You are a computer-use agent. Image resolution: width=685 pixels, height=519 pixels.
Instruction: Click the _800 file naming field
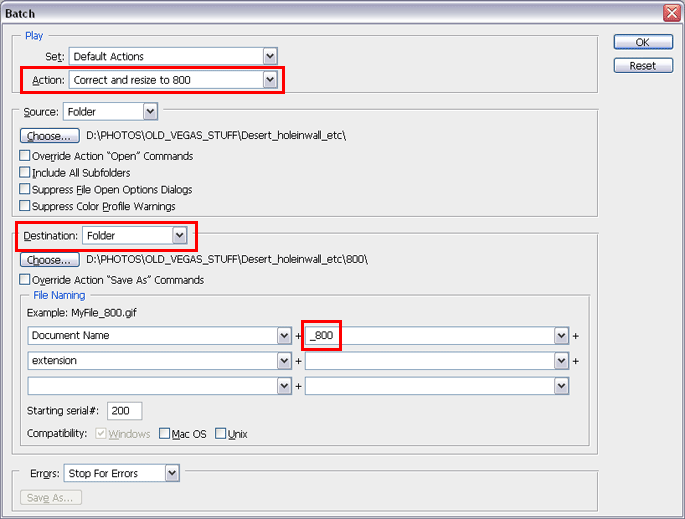428,336
